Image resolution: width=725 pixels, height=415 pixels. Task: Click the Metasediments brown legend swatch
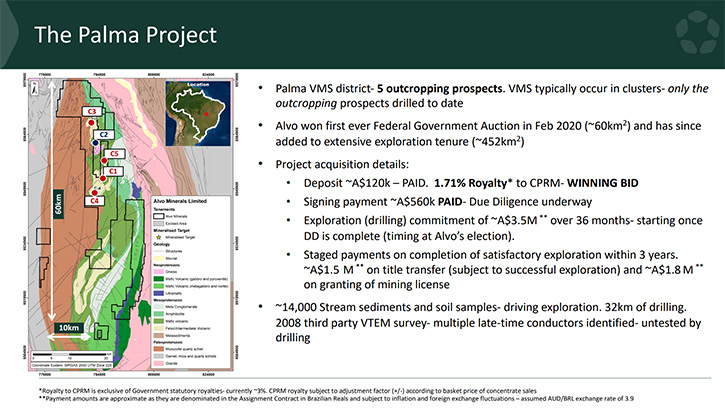point(159,335)
